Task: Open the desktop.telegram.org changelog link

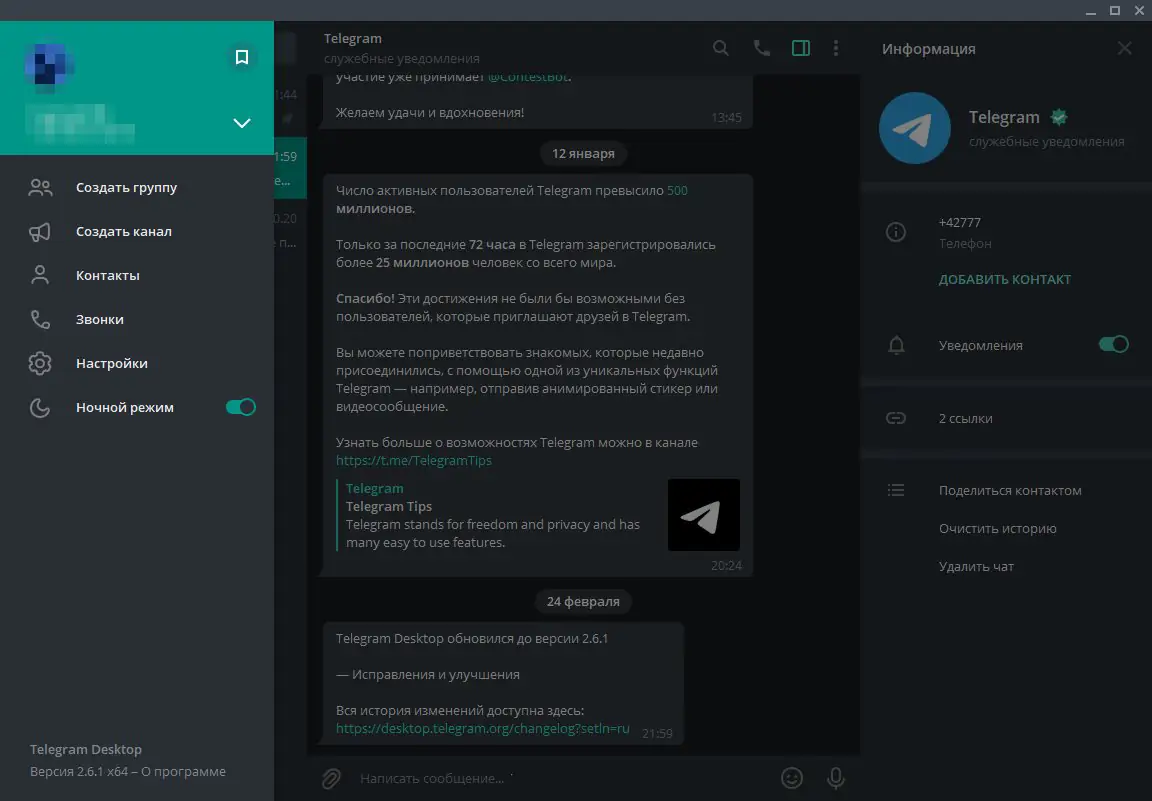Action: click(x=483, y=729)
